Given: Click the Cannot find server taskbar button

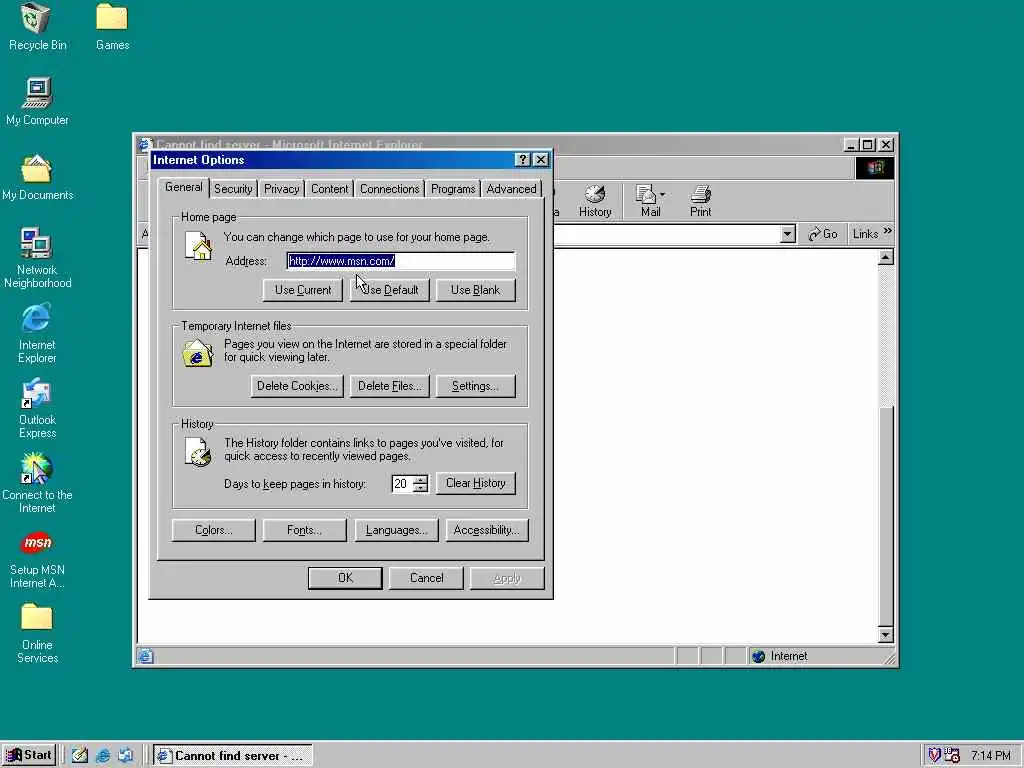Looking at the screenshot, I should click(x=233, y=756).
